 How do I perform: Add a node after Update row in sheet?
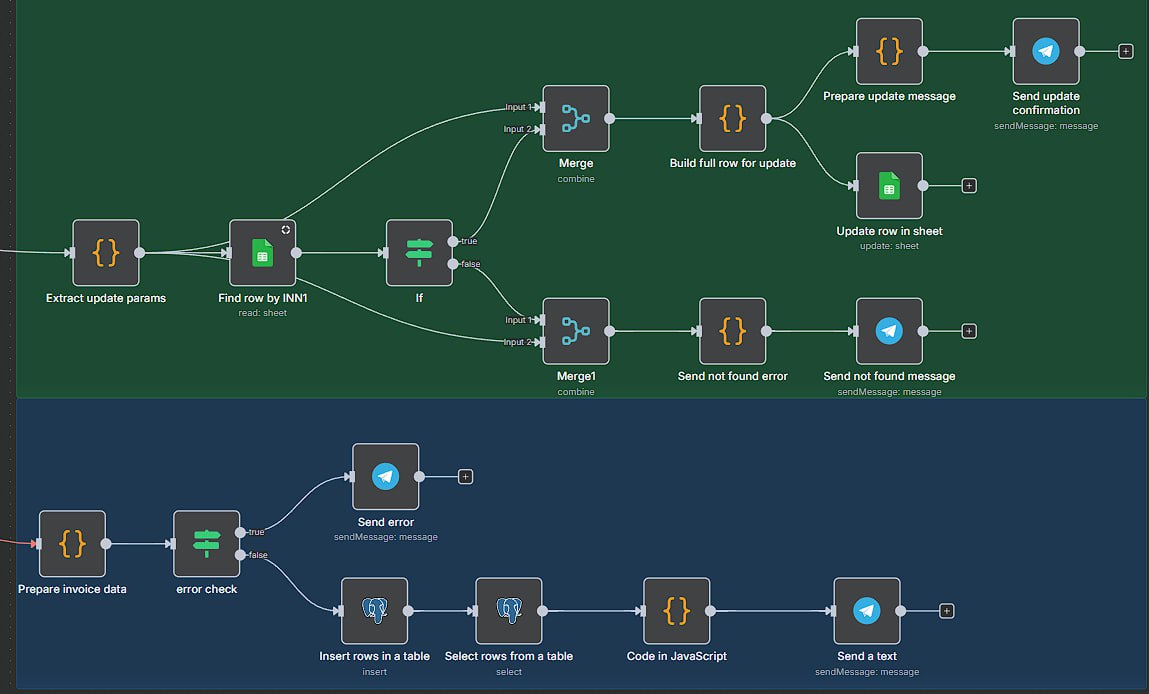pos(969,186)
